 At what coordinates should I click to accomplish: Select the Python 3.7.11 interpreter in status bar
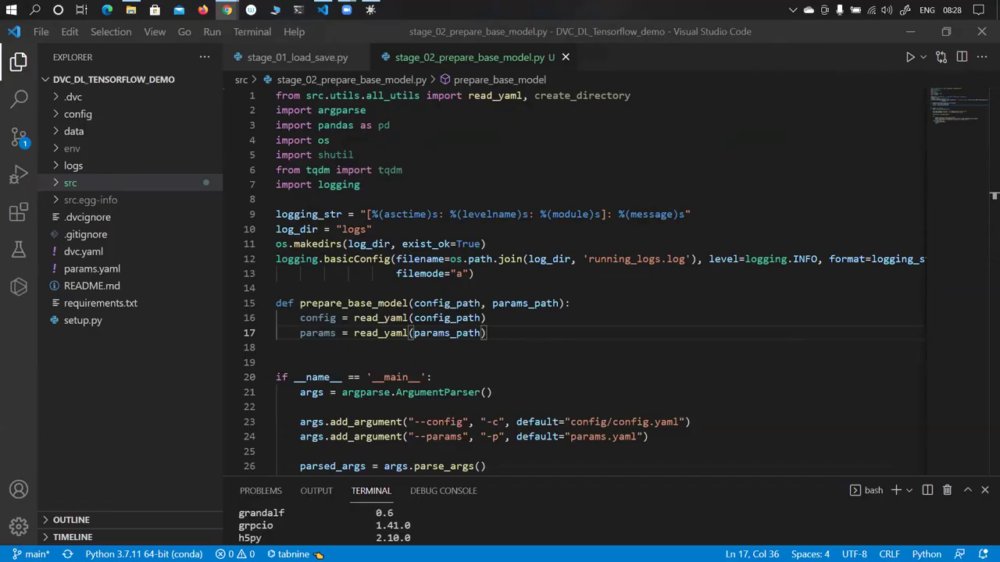(x=143, y=554)
